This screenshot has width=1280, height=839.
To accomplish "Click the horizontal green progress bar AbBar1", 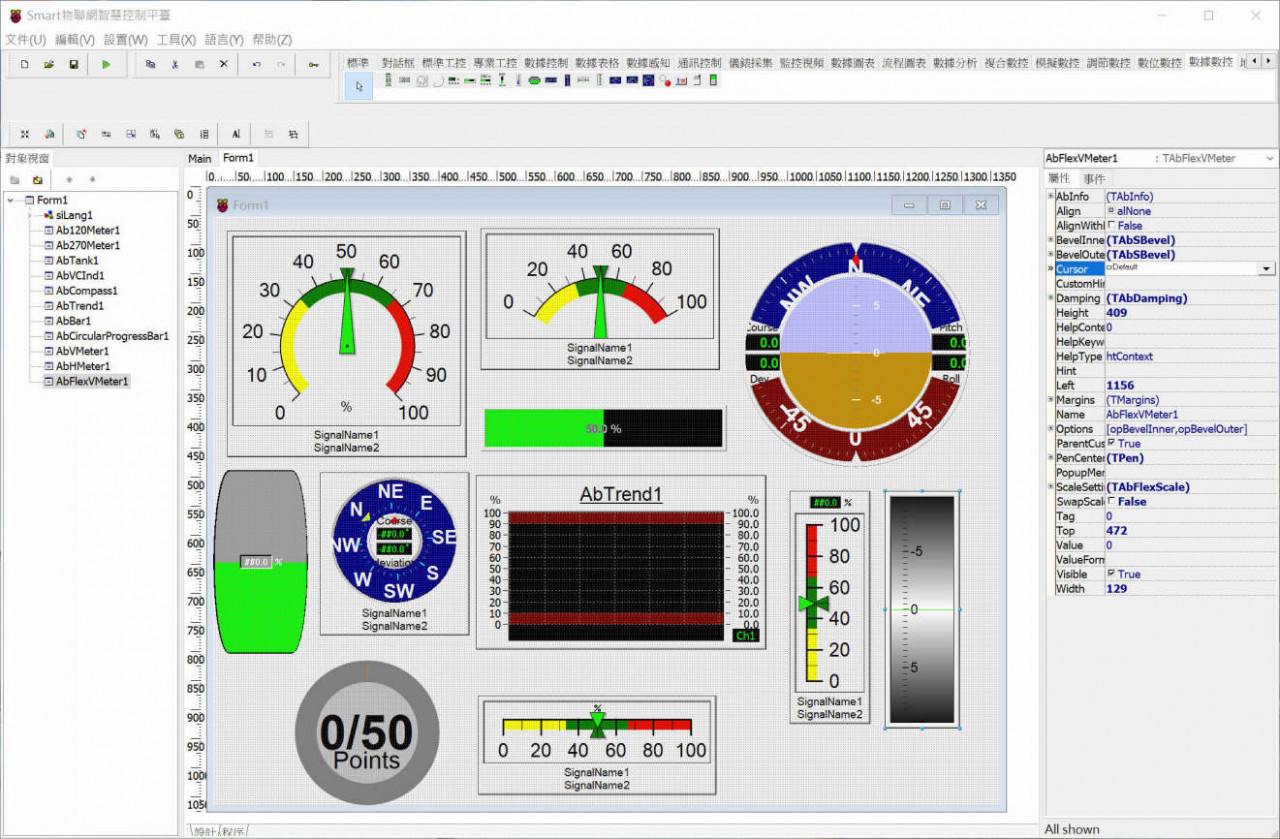I will coord(603,428).
